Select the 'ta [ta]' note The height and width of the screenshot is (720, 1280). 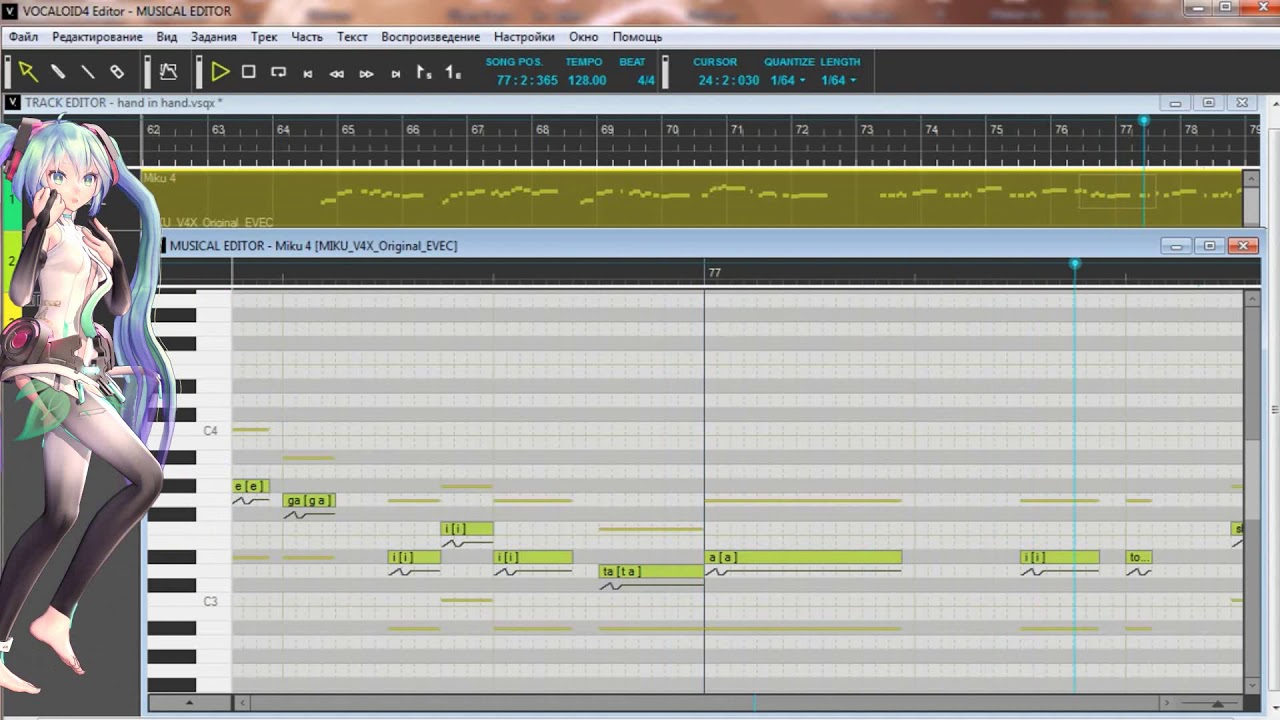click(651, 571)
